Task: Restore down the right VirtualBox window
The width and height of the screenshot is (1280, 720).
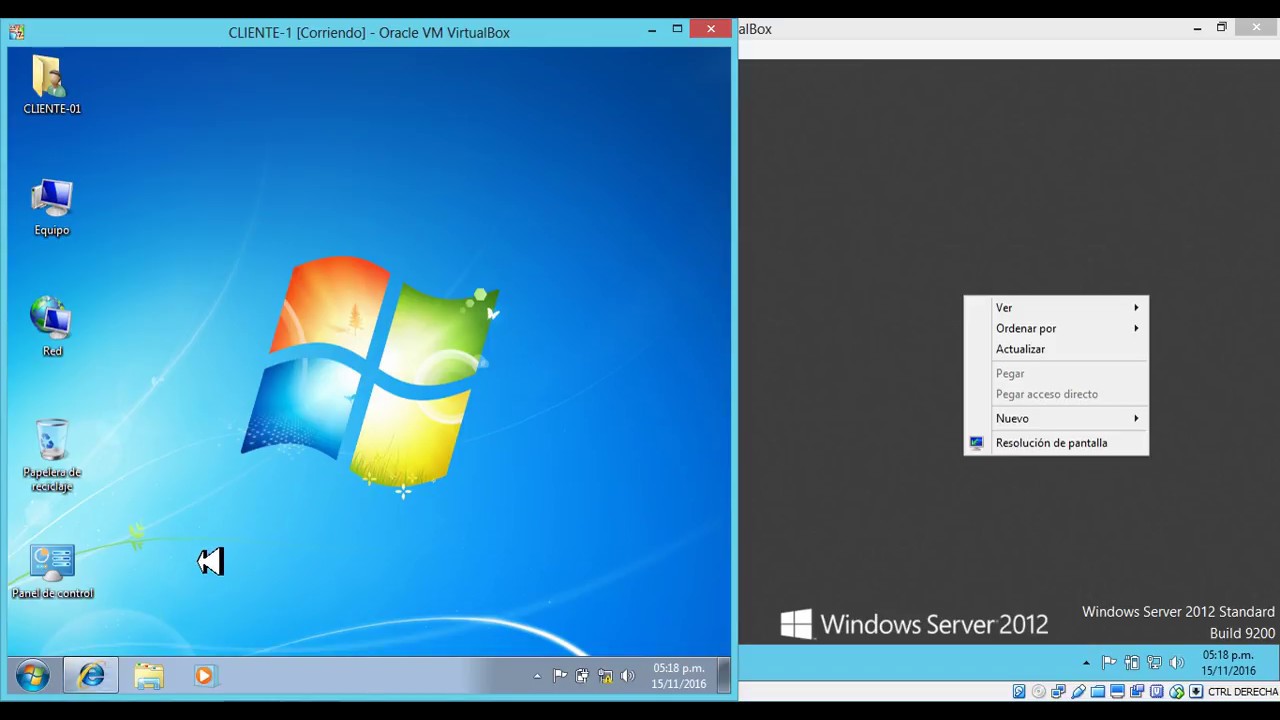Action: 1221,28
